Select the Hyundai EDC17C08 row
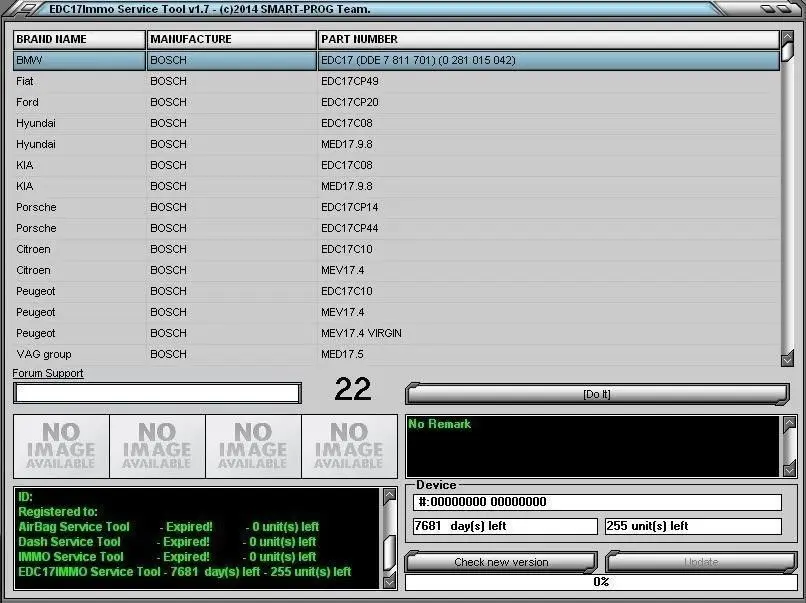This screenshot has height=603, width=806. click(396, 123)
